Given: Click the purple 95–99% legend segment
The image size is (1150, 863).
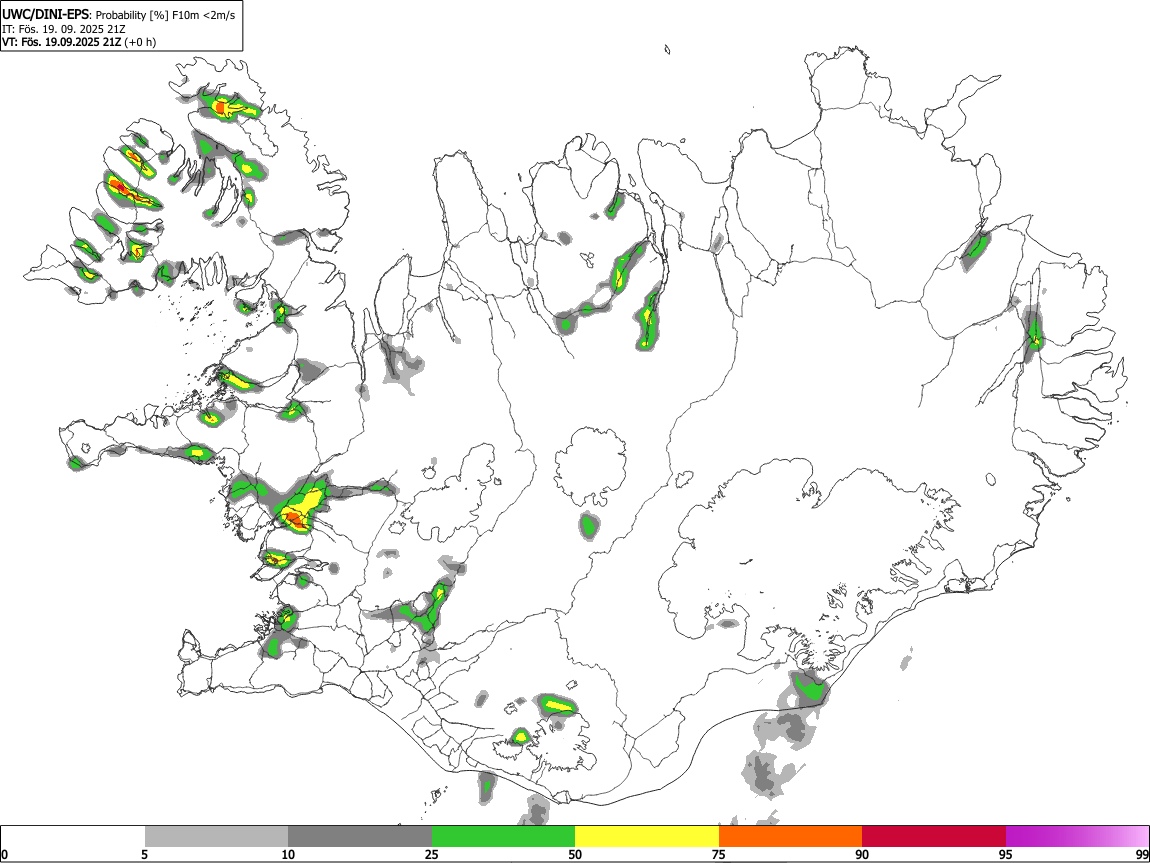Looking at the screenshot, I should click(1077, 837).
